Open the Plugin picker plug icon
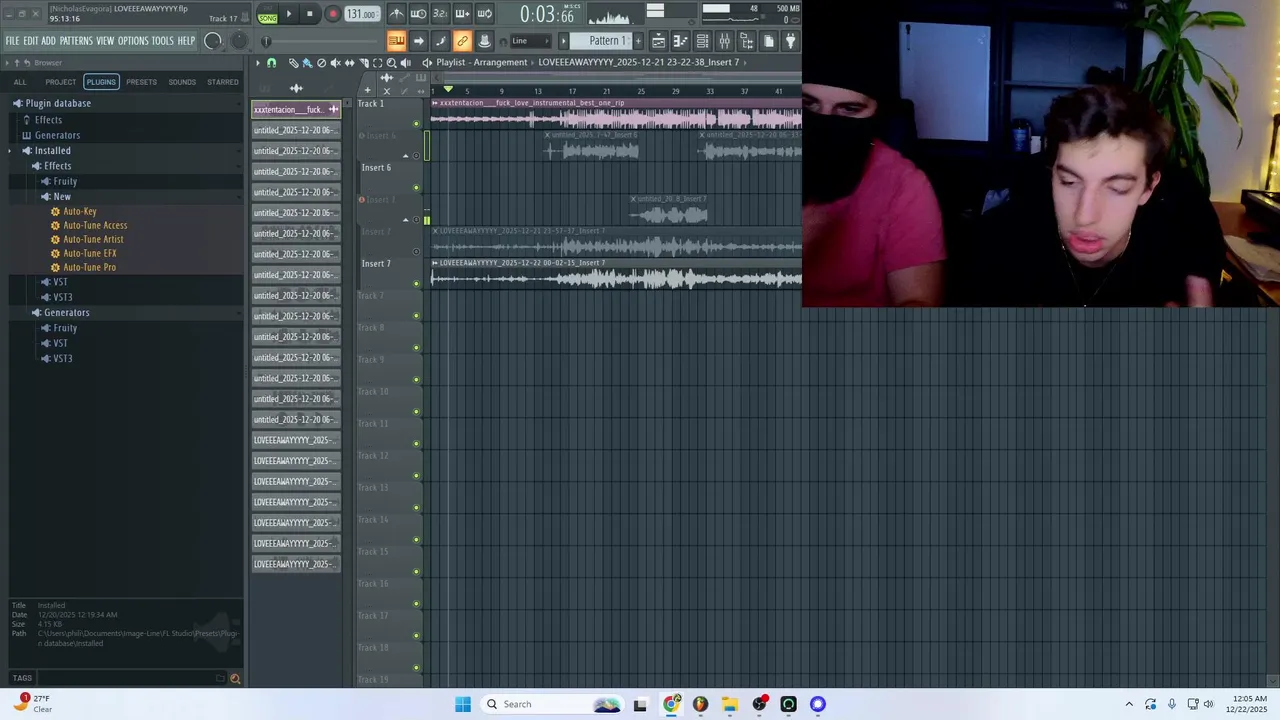The height and width of the screenshot is (720, 1280). coord(790,41)
